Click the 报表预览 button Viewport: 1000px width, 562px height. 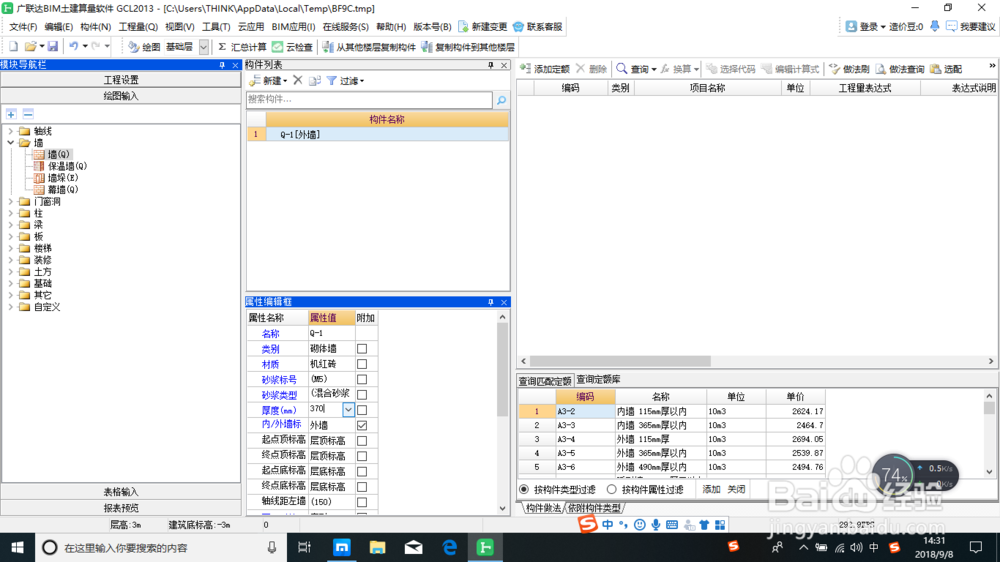121,508
